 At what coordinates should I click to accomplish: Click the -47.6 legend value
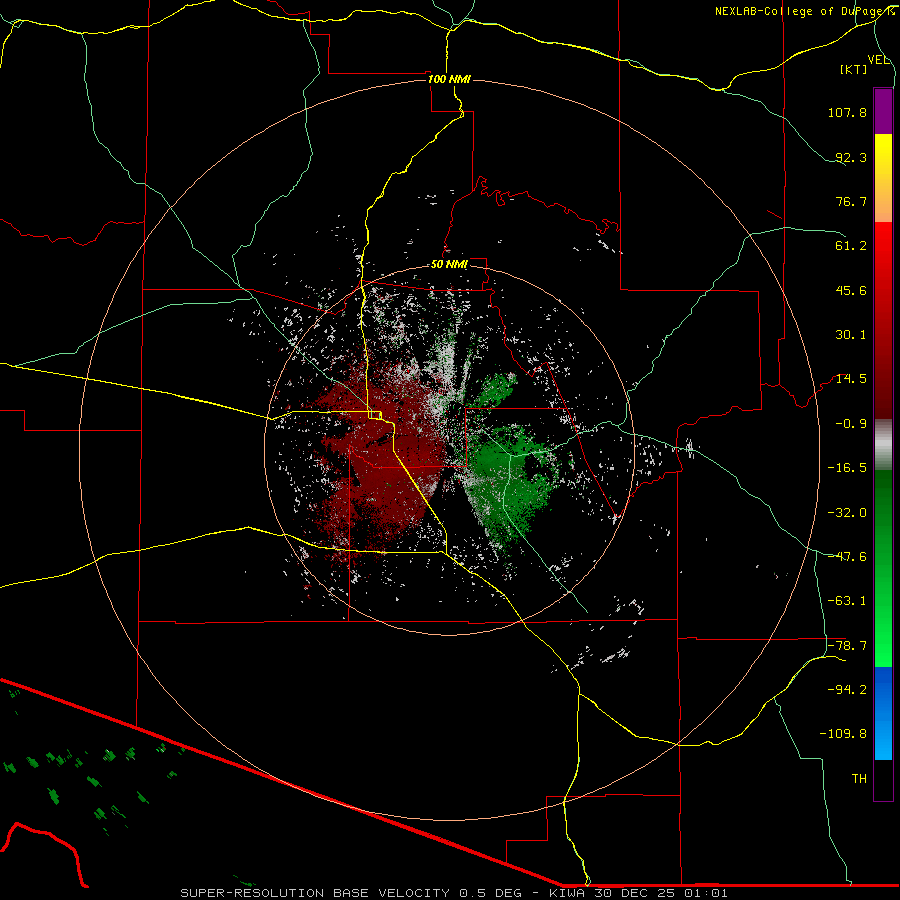tap(847, 557)
